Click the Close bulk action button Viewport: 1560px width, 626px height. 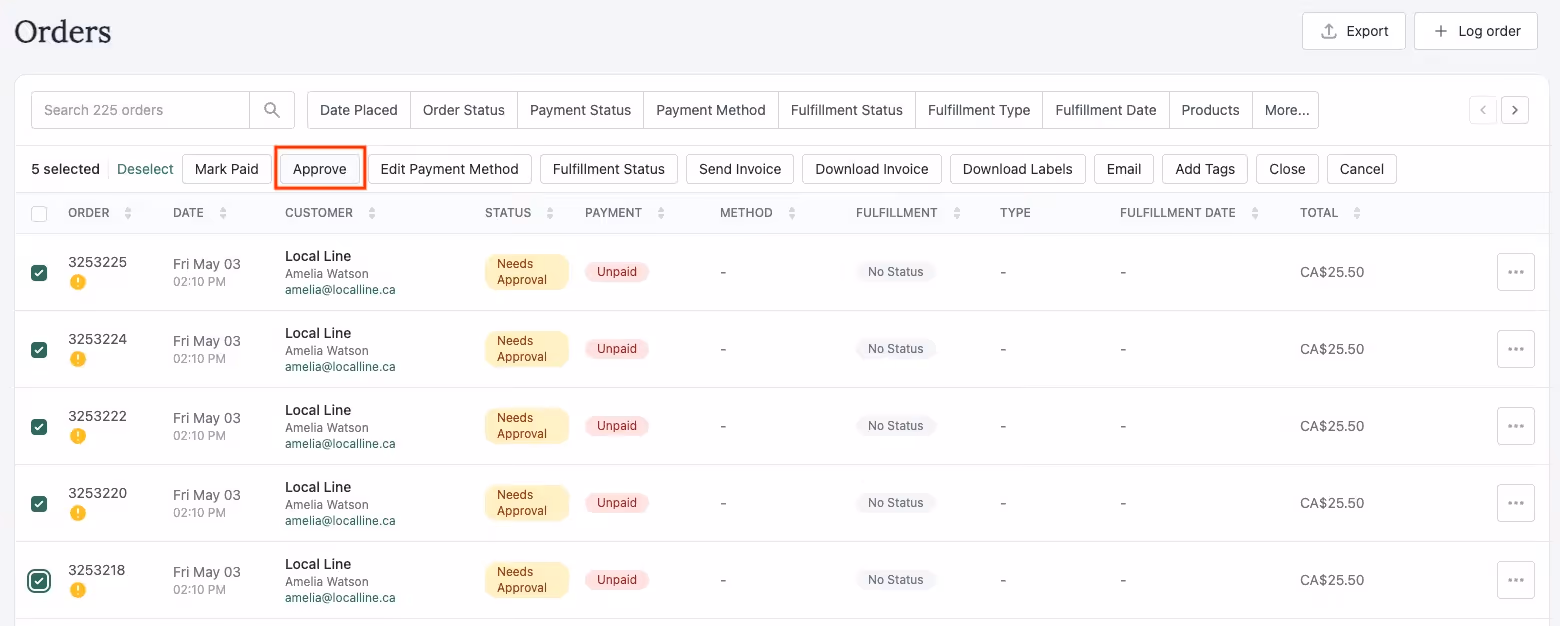click(x=1287, y=169)
